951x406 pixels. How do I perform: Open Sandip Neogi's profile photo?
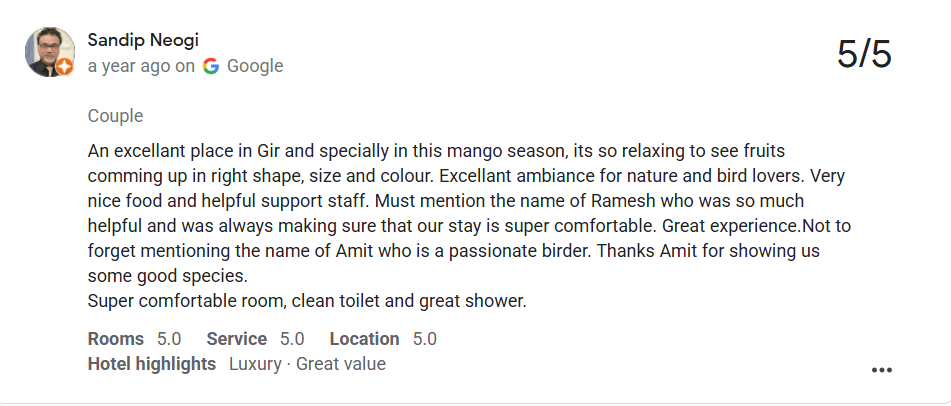(x=50, y=52)
